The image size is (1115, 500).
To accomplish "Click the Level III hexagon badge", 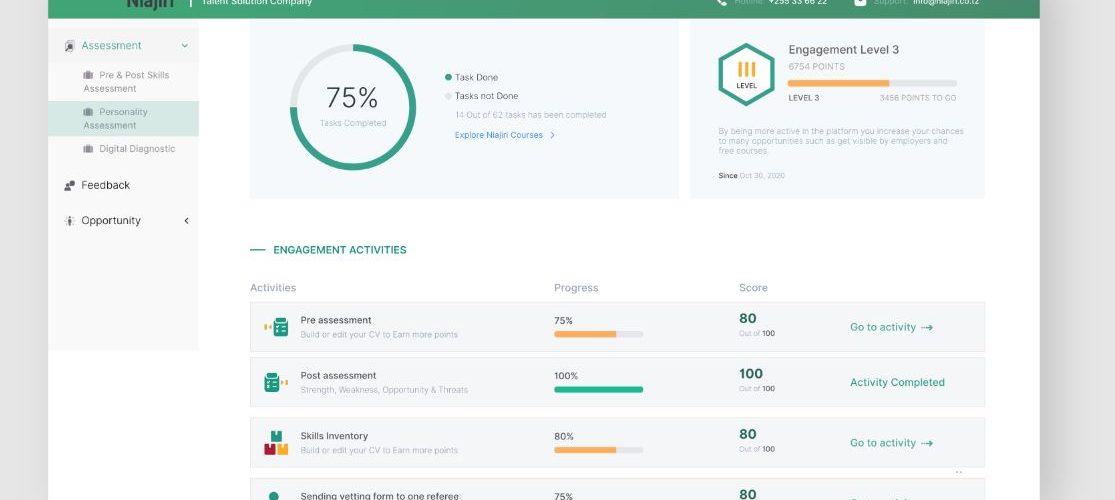I will click(x=746, y=75).
